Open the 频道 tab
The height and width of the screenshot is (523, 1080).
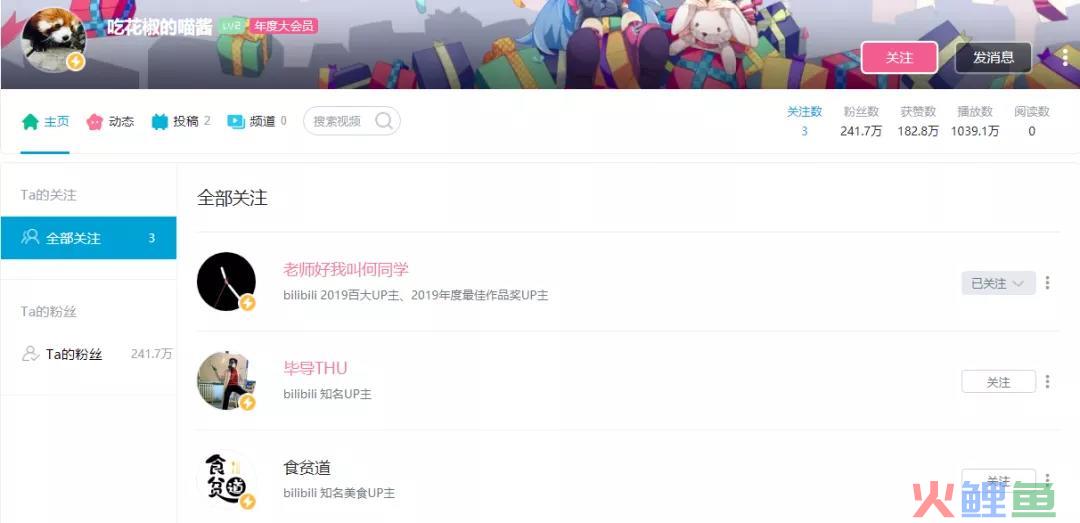(x=256, y=122)
